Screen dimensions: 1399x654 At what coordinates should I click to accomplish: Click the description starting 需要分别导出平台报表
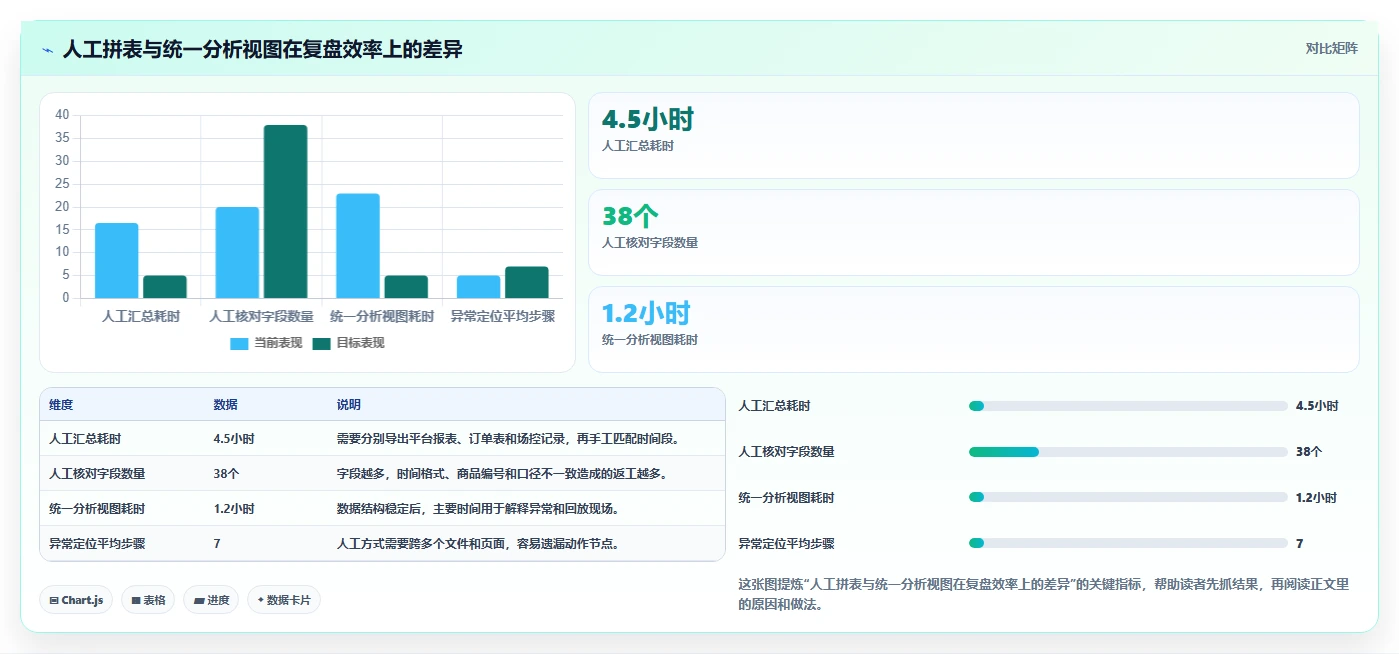click(508, 439)
